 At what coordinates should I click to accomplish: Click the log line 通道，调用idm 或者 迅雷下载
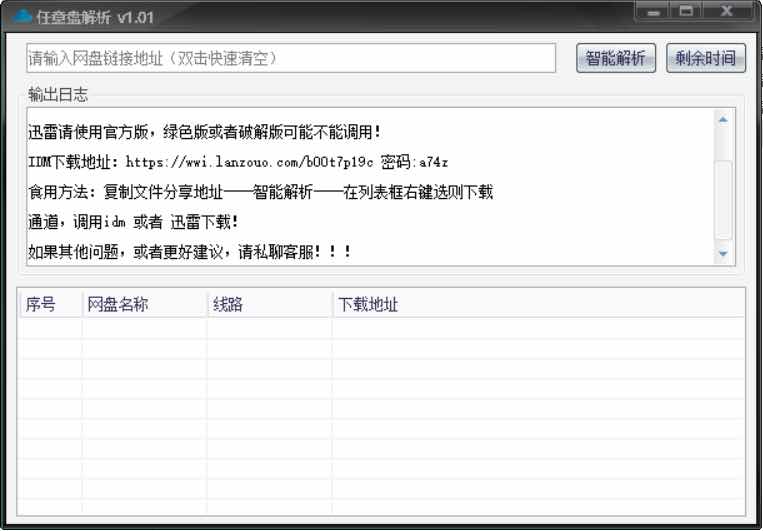click(x=133, y=222)
